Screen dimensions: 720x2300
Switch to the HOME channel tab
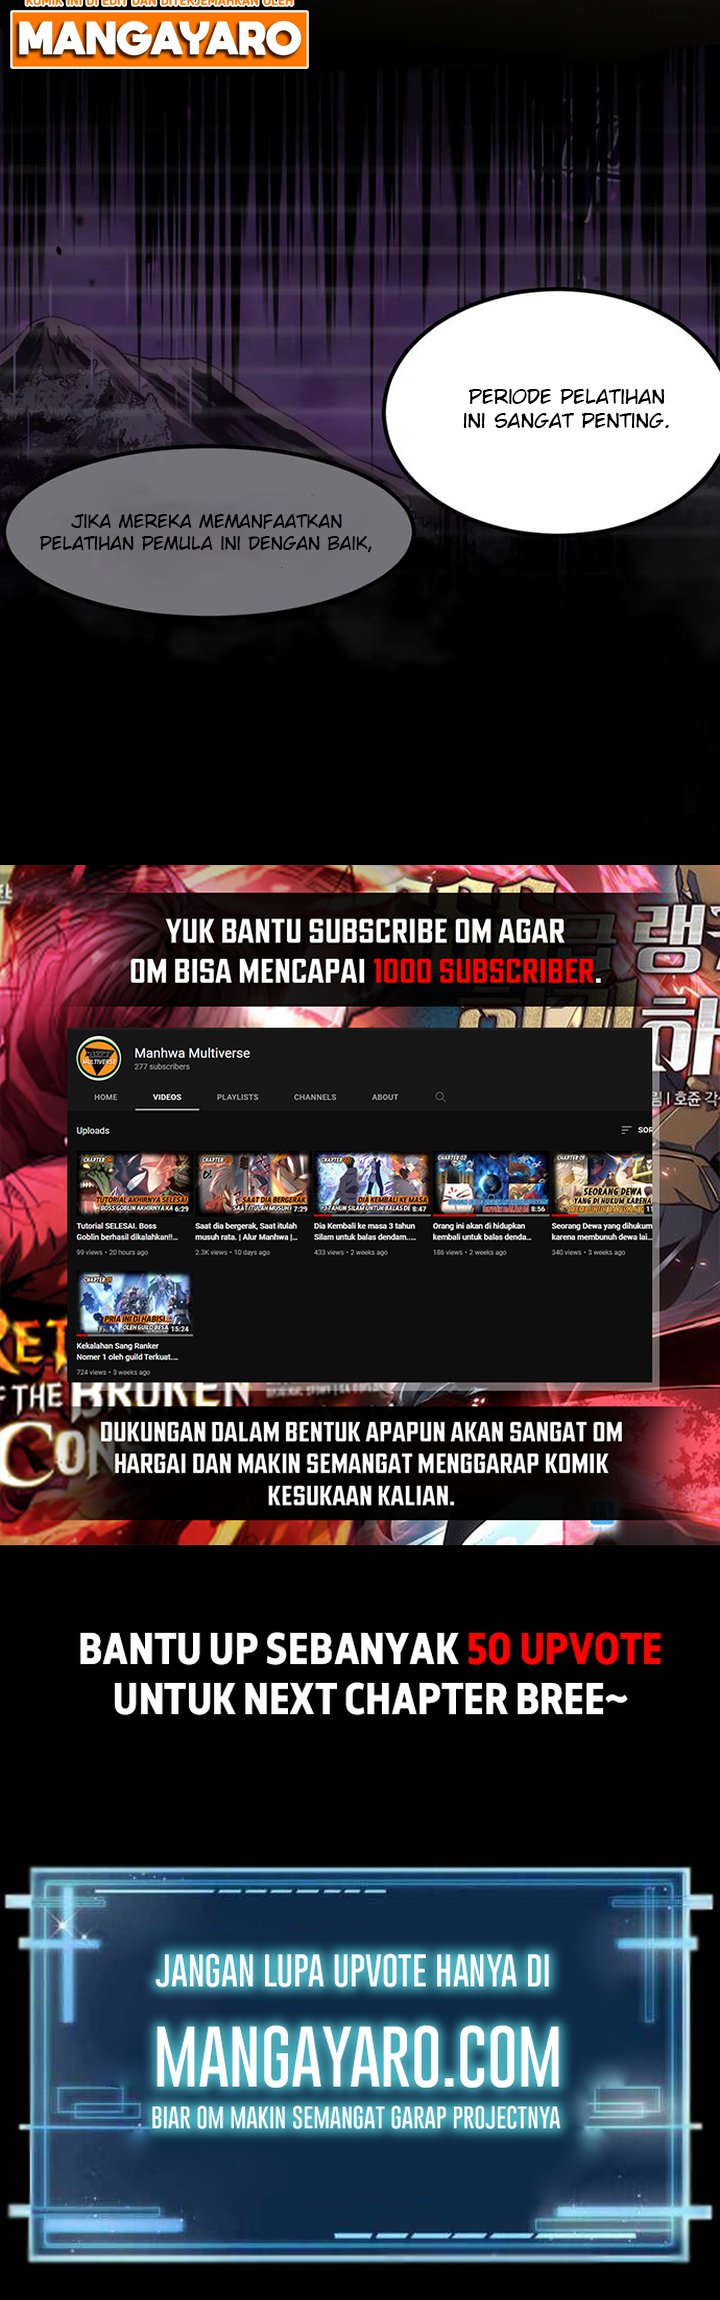tap(106, 1097)
